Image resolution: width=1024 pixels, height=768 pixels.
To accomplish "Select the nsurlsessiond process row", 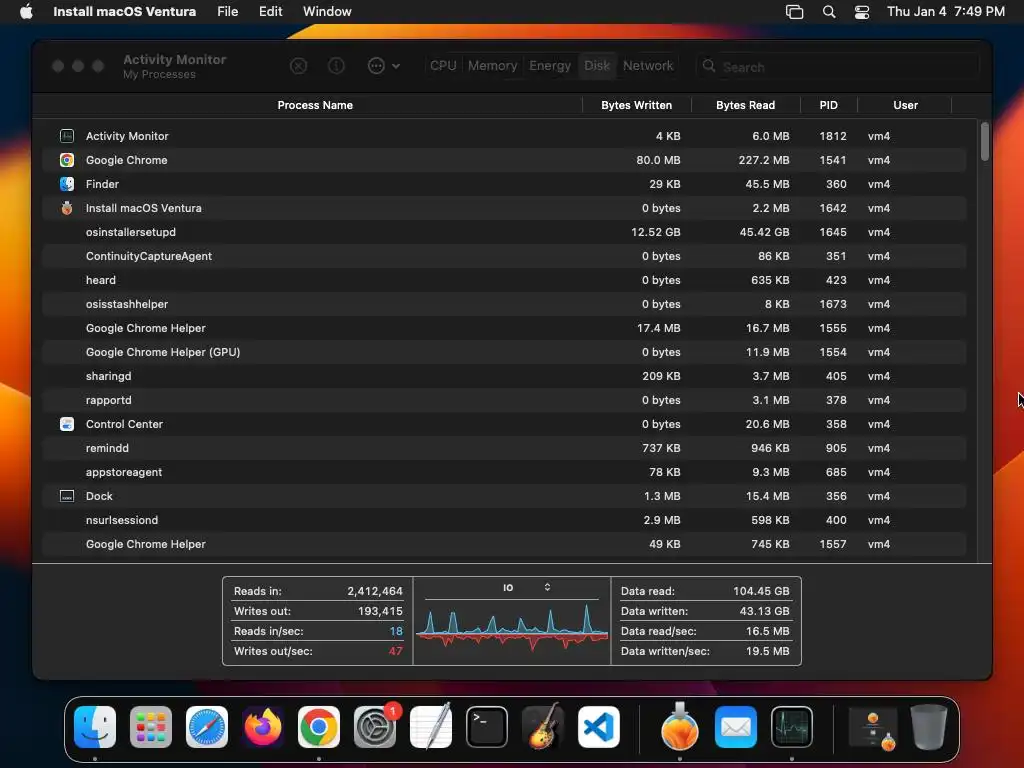I will point(504,520).
